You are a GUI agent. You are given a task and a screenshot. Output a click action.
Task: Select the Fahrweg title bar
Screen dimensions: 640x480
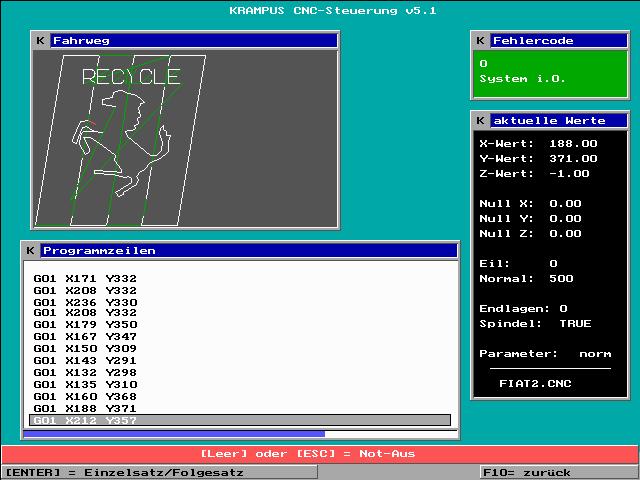click(194, 41)
